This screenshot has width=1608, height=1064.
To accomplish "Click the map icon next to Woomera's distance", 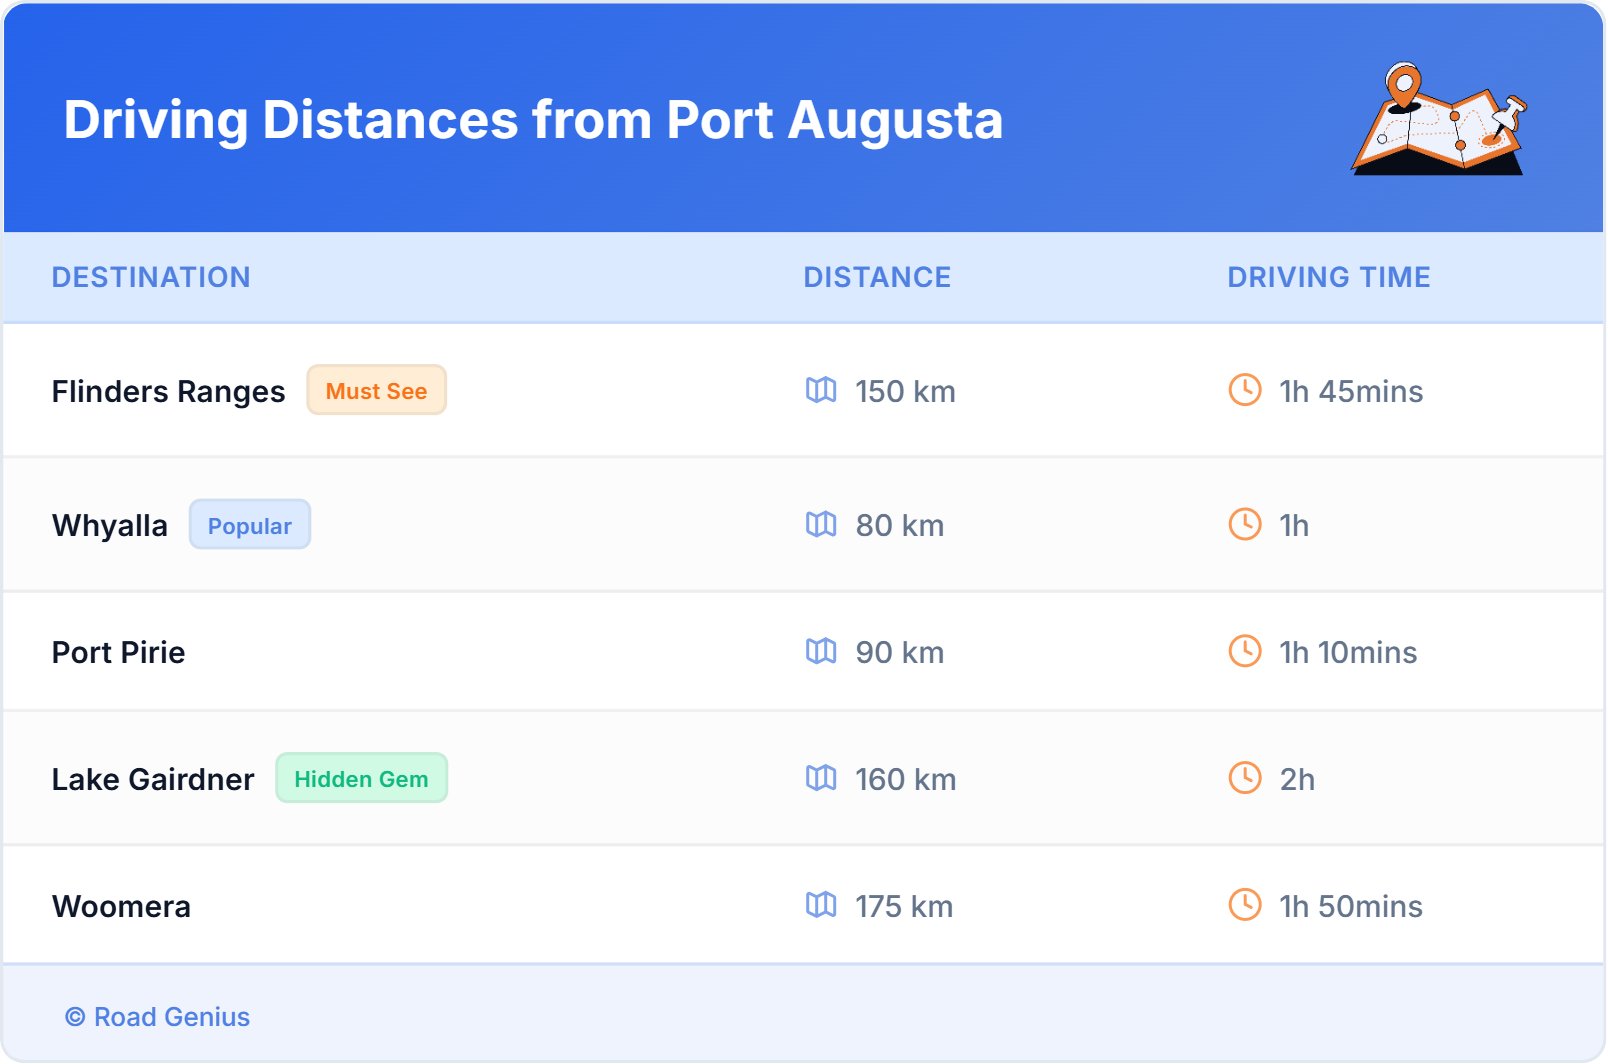I will [821, 906].
